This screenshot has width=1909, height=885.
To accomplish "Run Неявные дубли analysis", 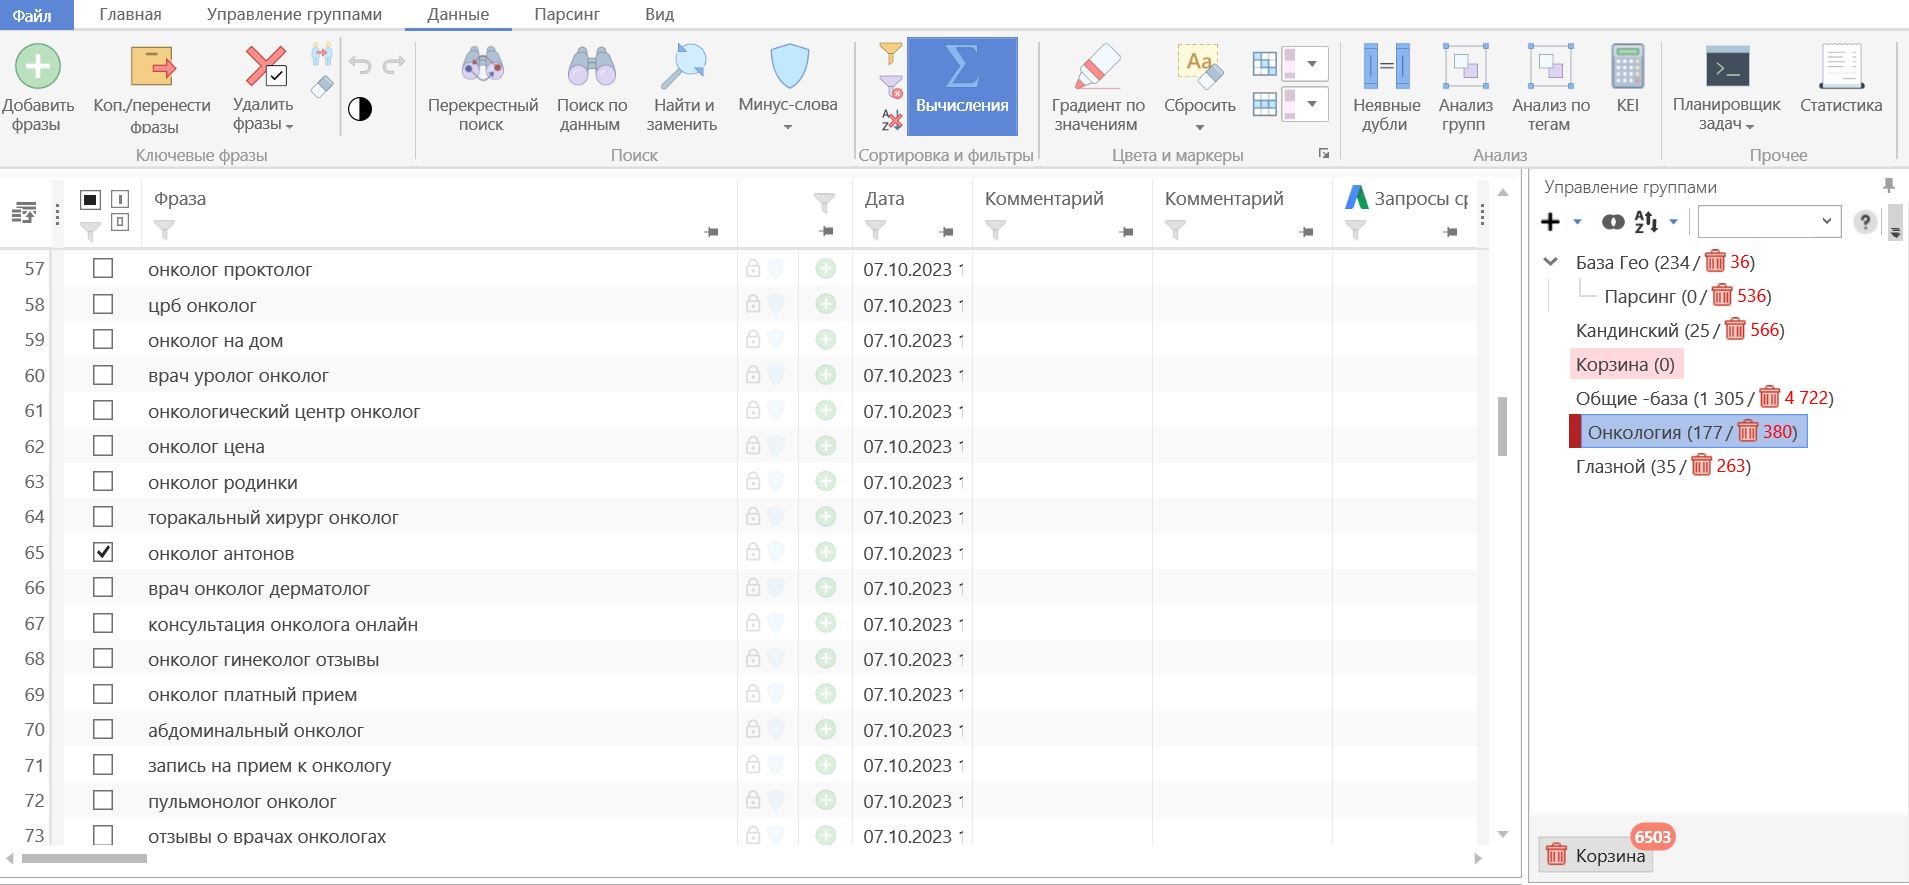I will (1386, 89).
